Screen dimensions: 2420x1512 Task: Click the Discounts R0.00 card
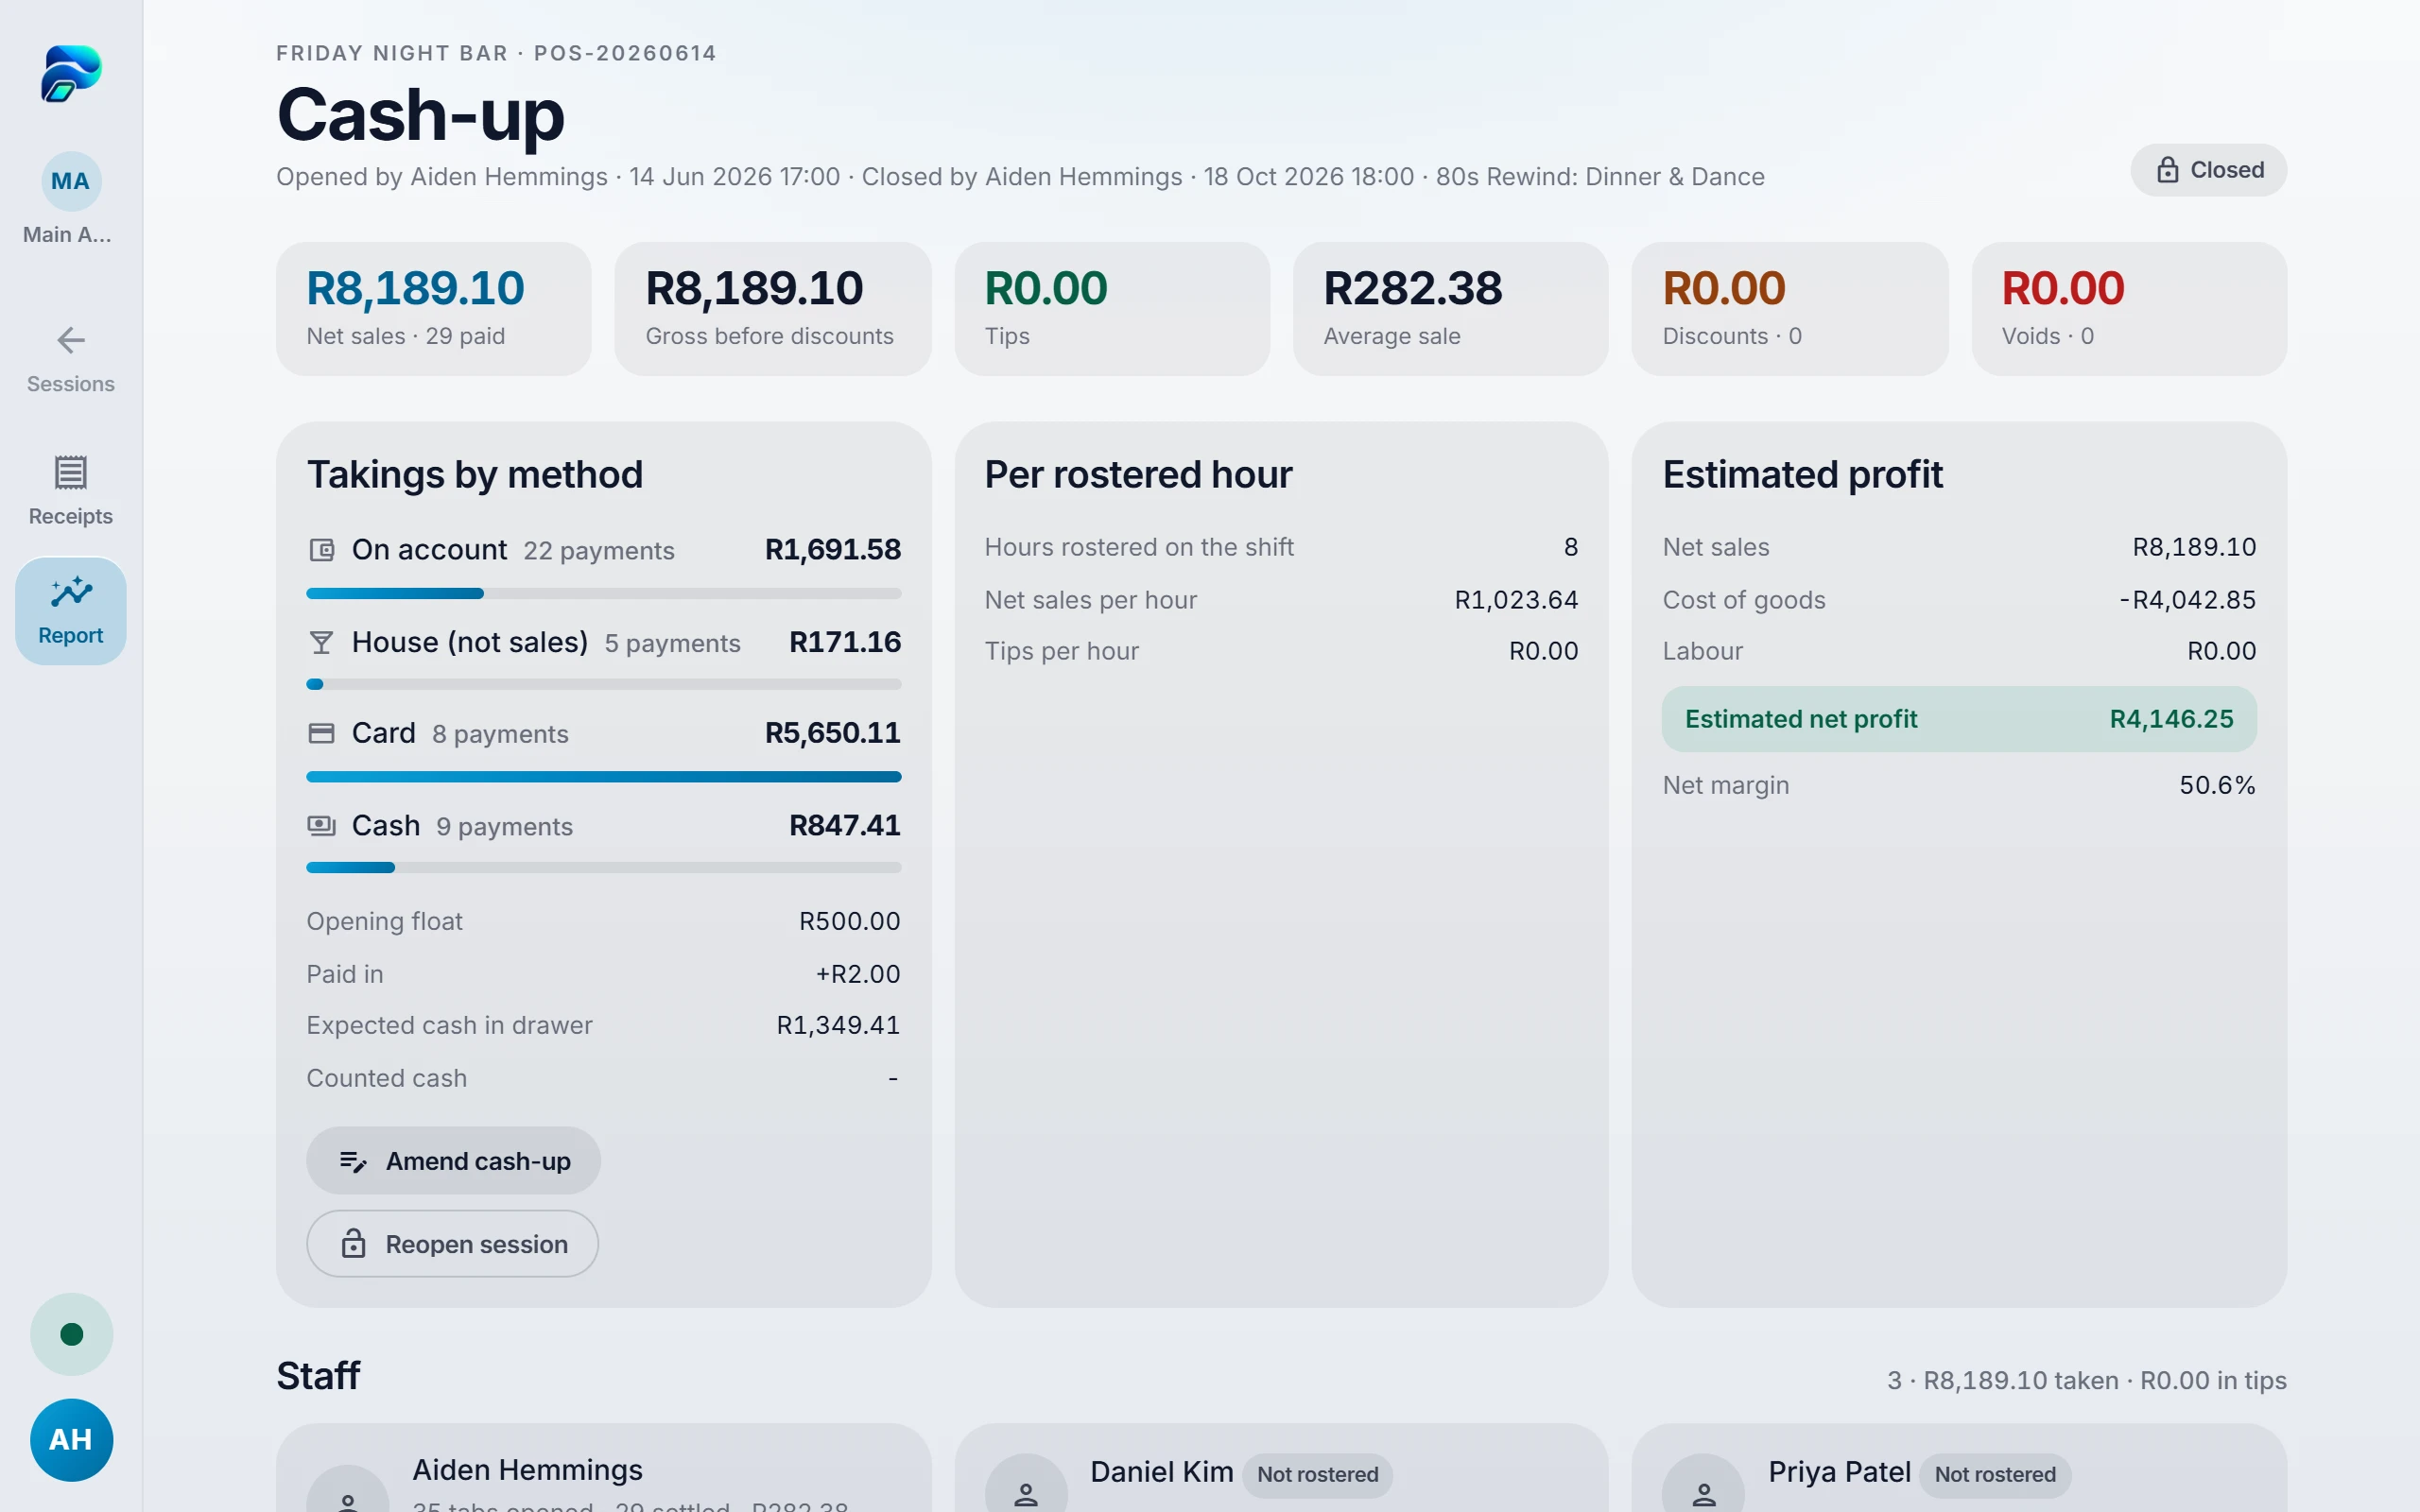[1790, 309]
